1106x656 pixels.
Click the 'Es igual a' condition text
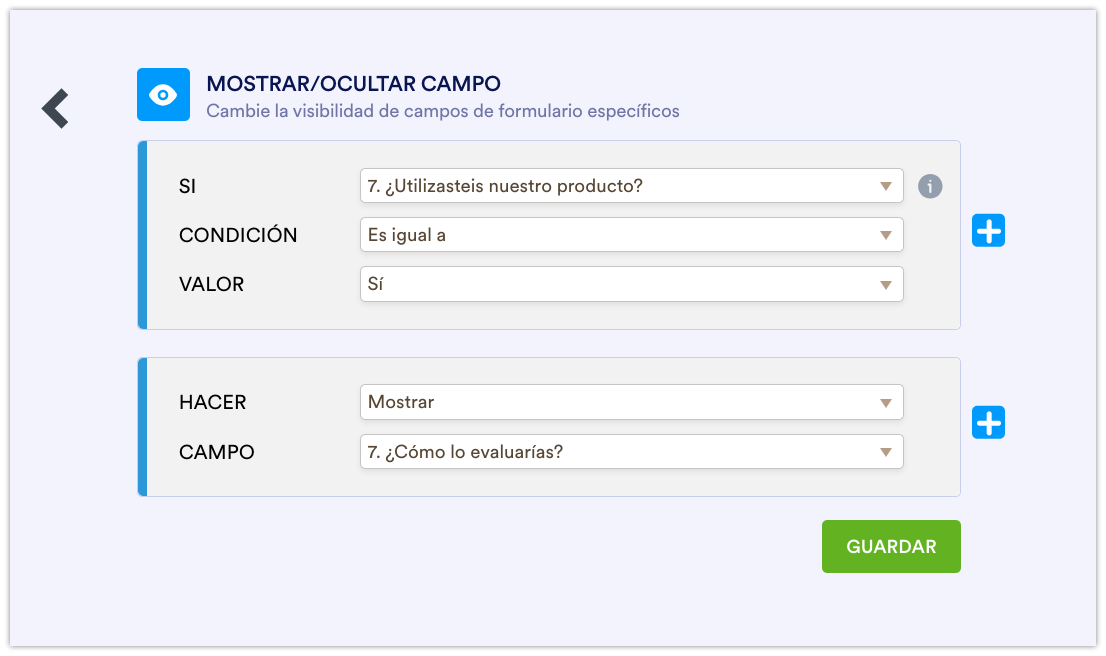tap(407, 235)
